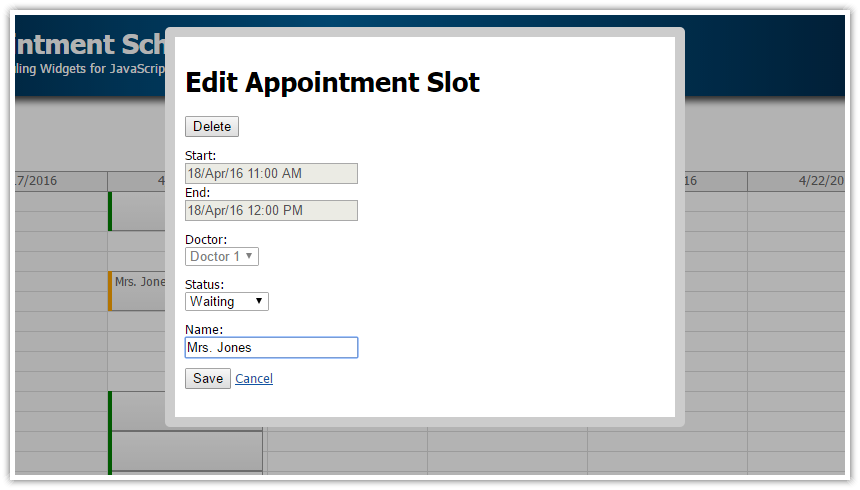
Task: Click the Delete button
Action: coord(212,126)
